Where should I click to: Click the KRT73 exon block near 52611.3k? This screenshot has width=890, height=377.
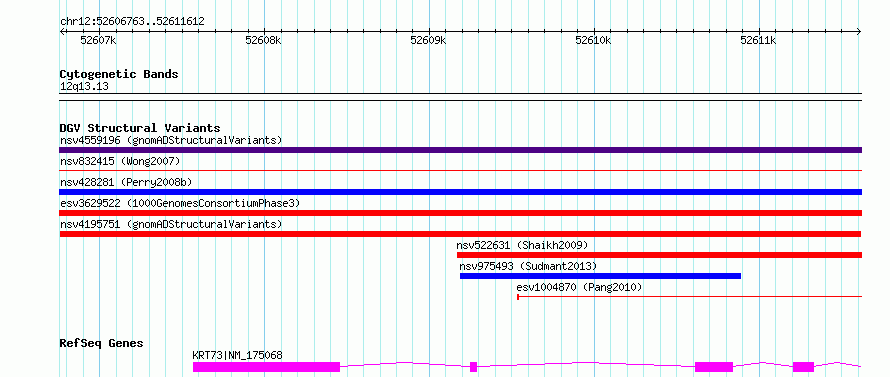point(803,367)
